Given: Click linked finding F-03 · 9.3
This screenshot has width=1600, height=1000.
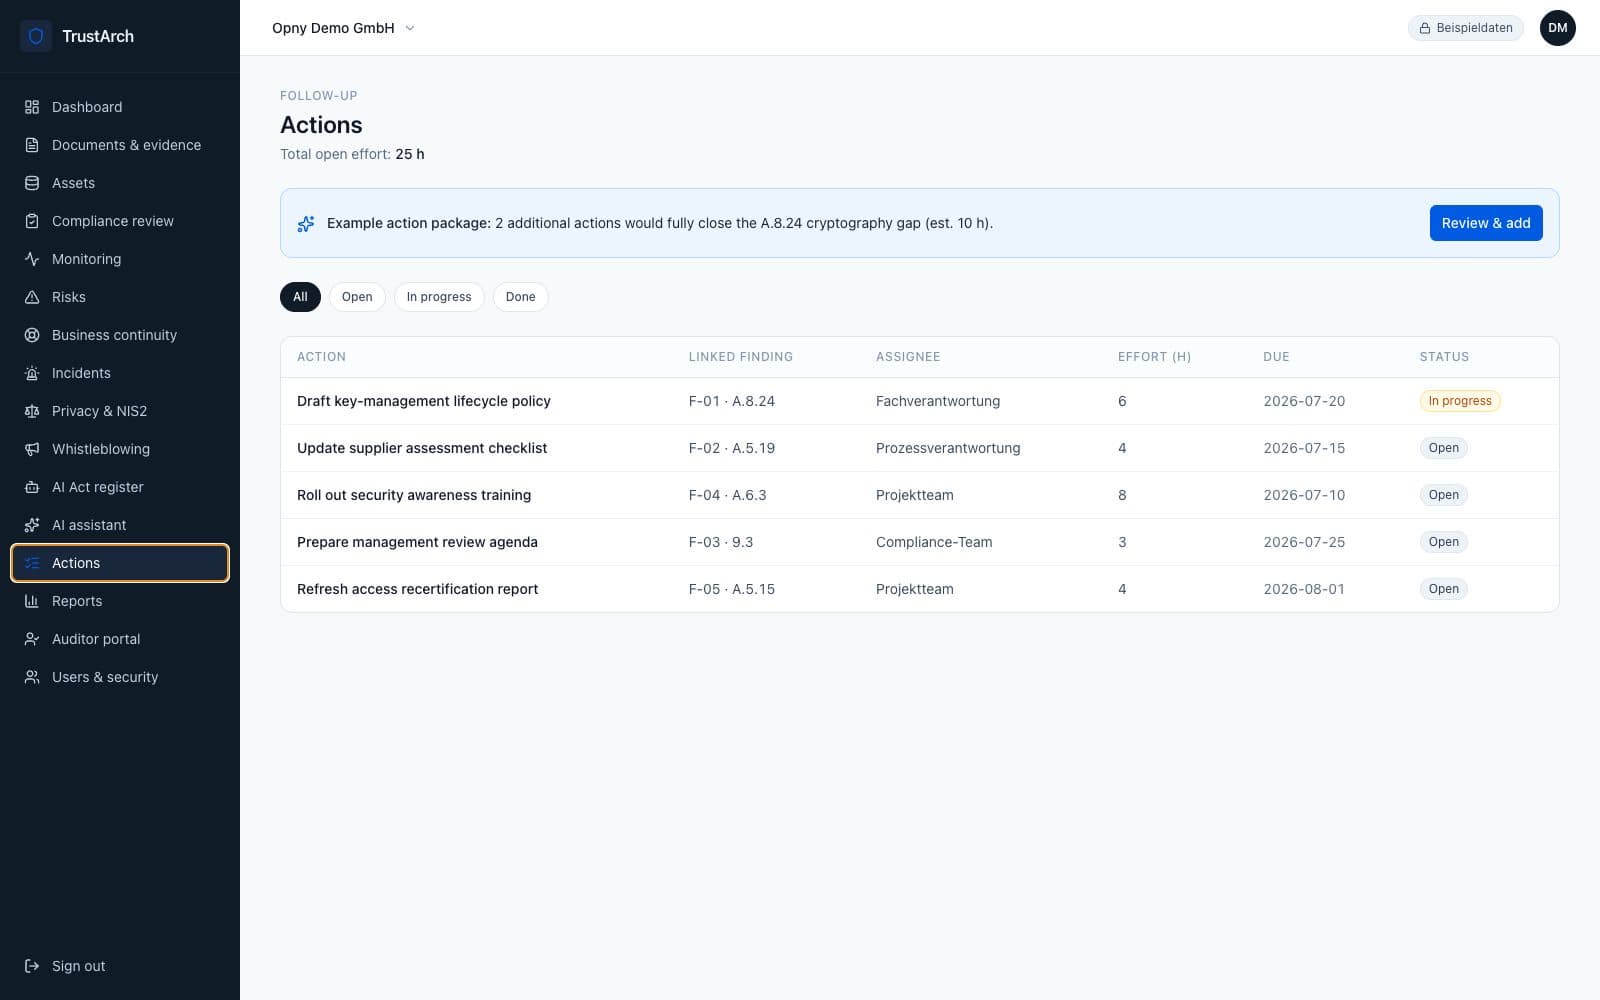Looking at the screenshot, I should 721,542.
